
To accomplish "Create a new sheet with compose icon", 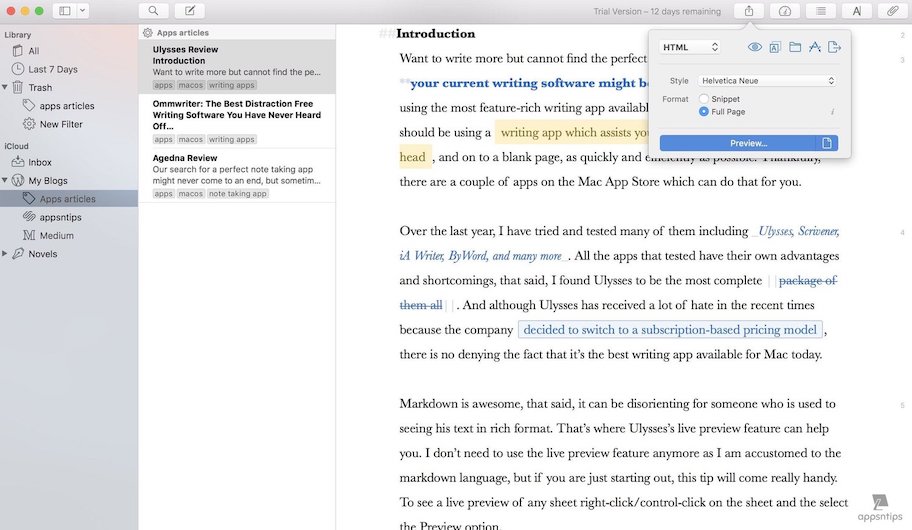I will (189, 11).
